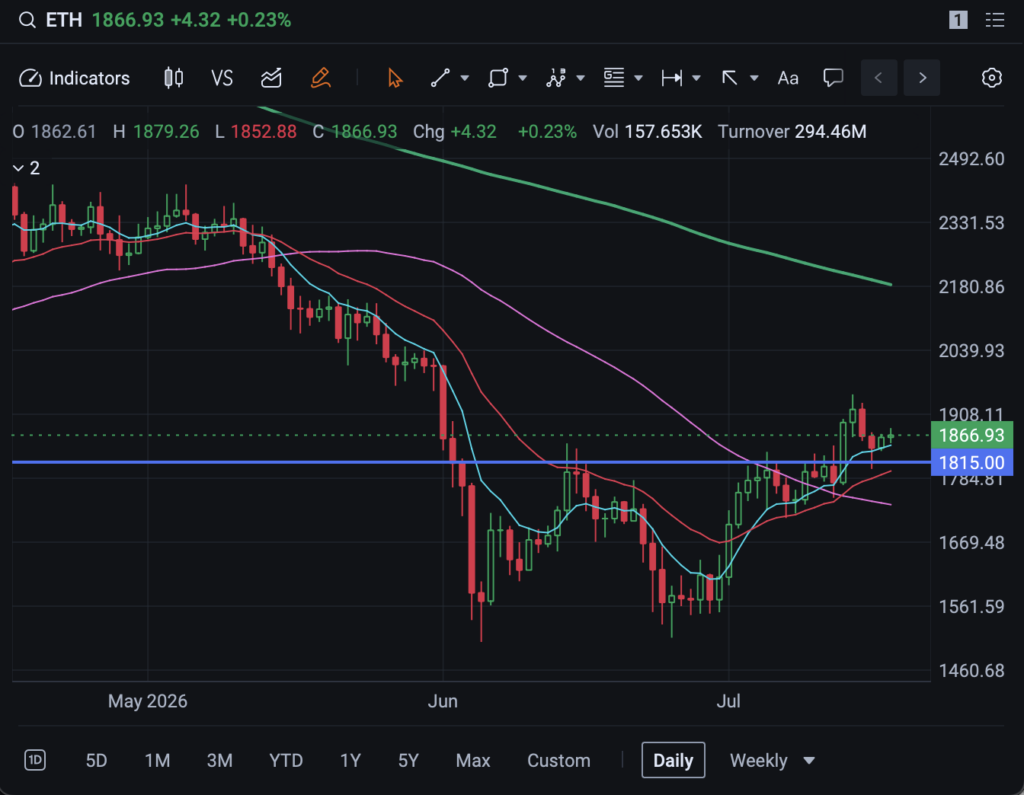Click the search magnifier icon beside ETH

(27, 20)
